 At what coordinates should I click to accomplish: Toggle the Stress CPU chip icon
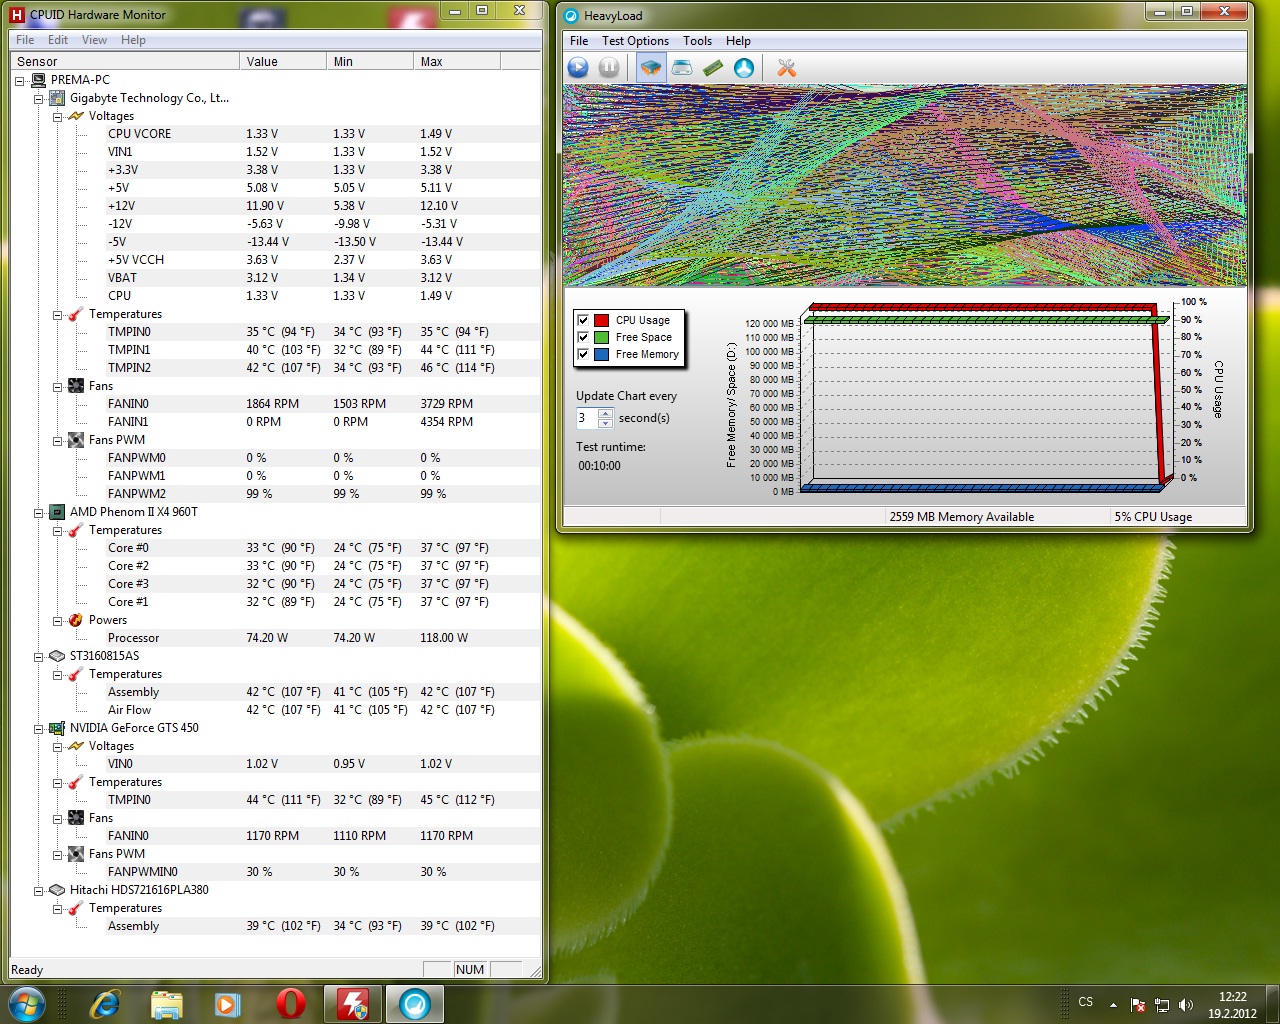pyautogui.click(x=651, y=67)
